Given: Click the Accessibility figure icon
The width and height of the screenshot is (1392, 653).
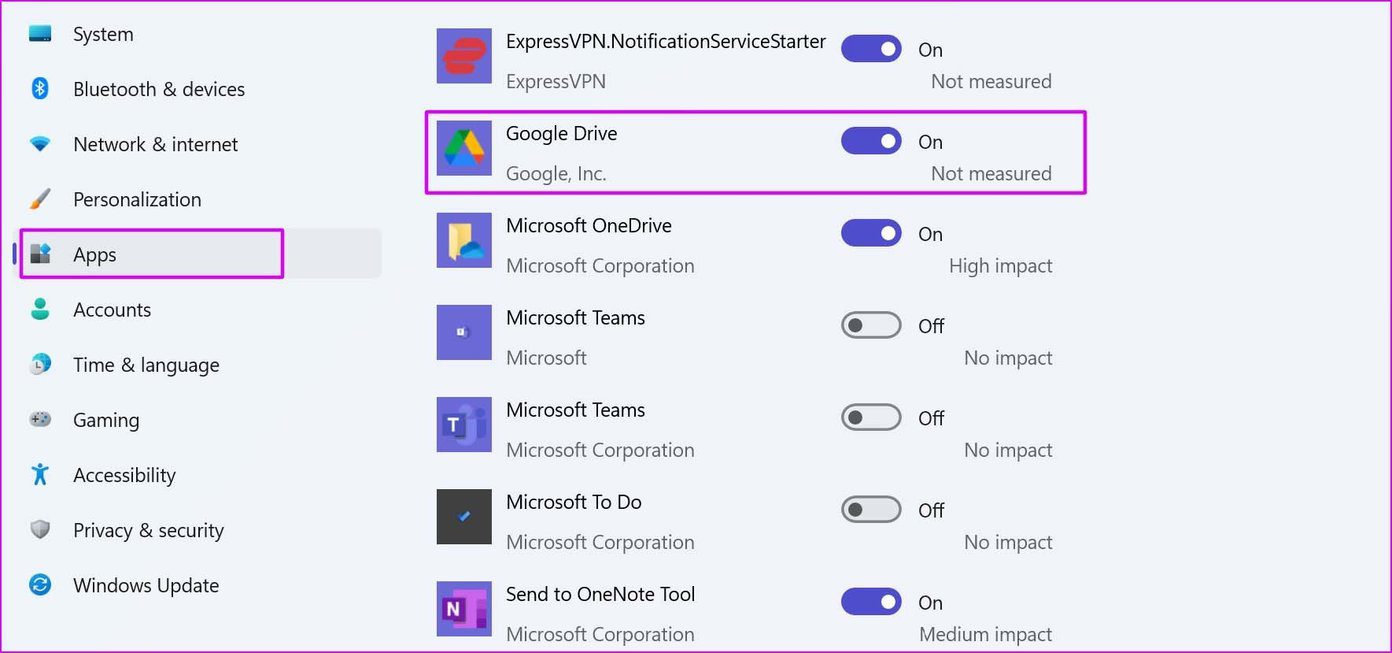Looking at the screenshot, I should click(40, 474).
